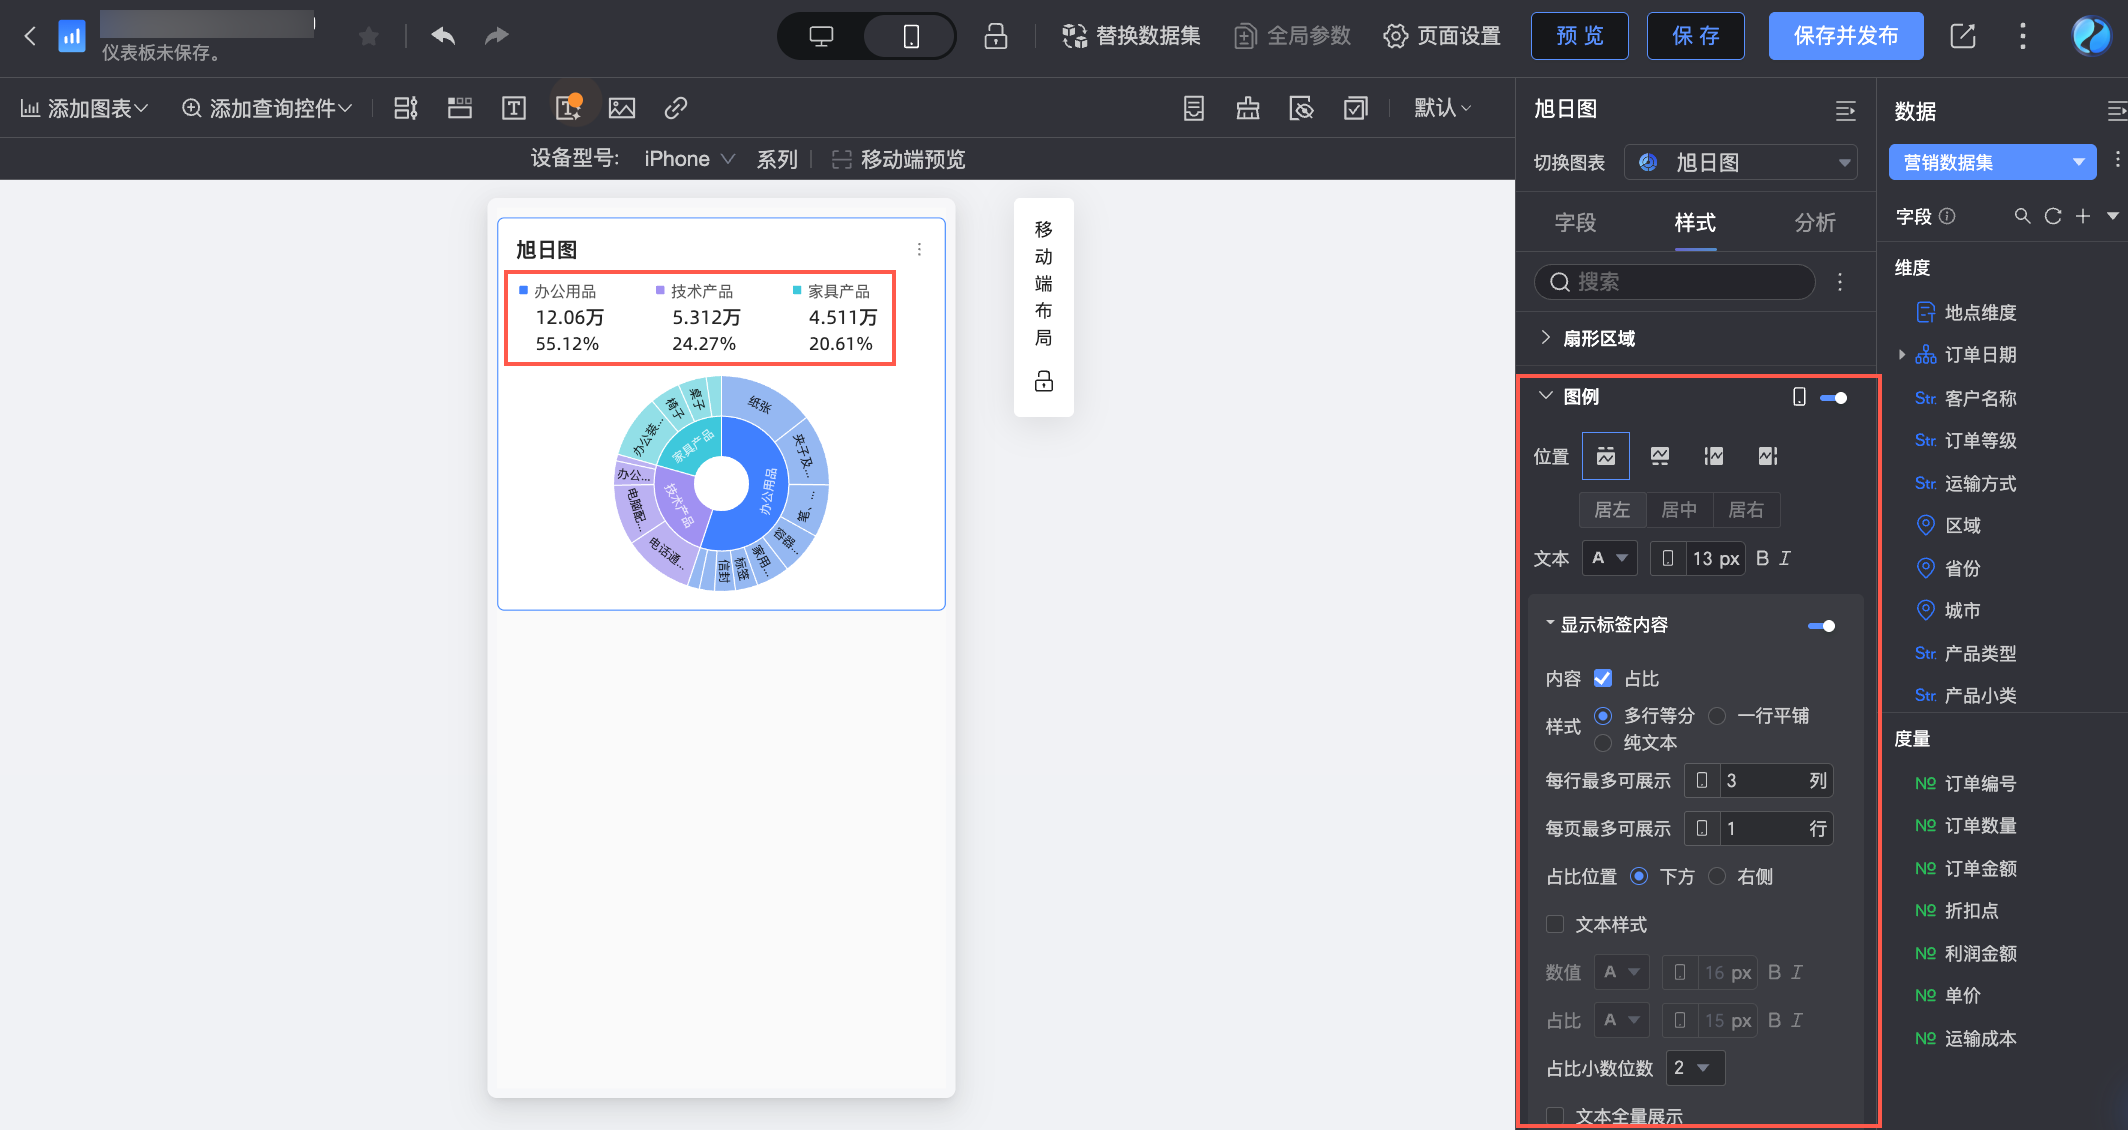Click the 预览 preview button
The width and height of the screenshot is (2128, 1130).
click(x=1579, y=37)
